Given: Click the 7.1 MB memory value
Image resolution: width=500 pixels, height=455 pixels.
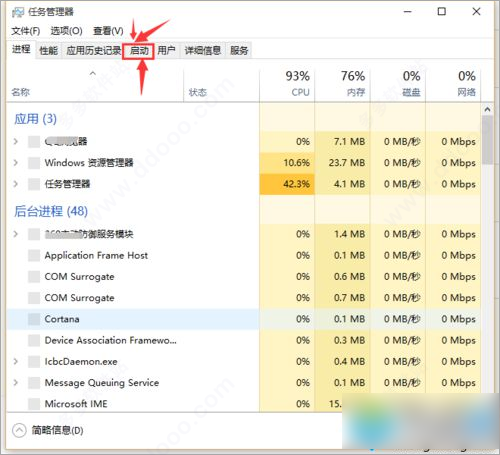Looking at the screenshot, I should [x=349, y=141].
